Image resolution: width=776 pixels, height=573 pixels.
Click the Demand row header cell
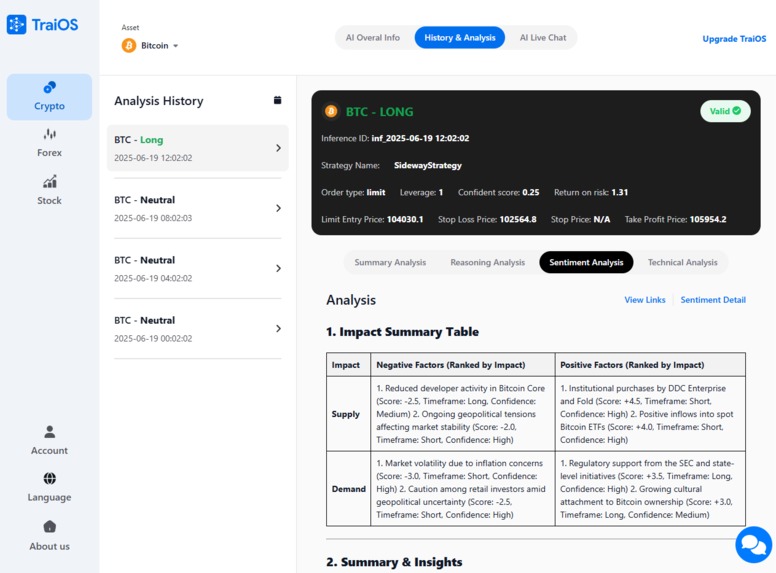tap(348, 489)
